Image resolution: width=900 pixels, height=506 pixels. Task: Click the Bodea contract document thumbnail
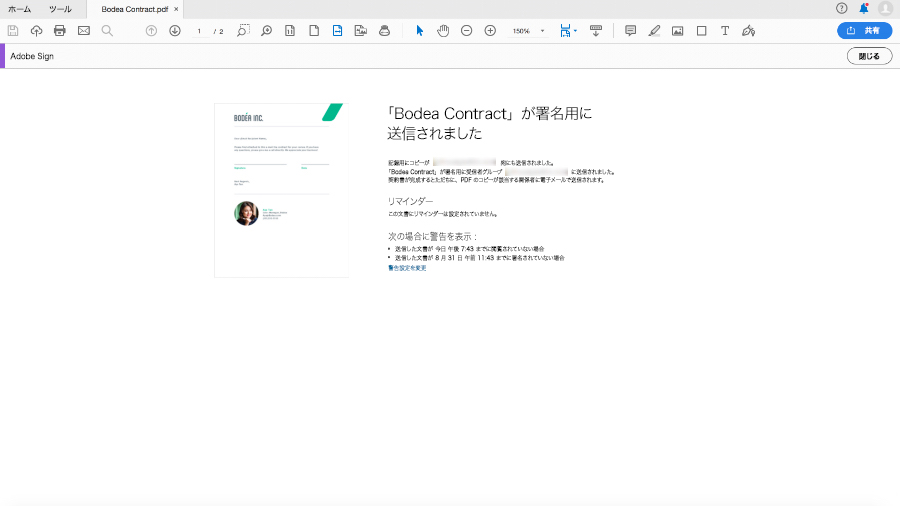click(x=281, y=190)
